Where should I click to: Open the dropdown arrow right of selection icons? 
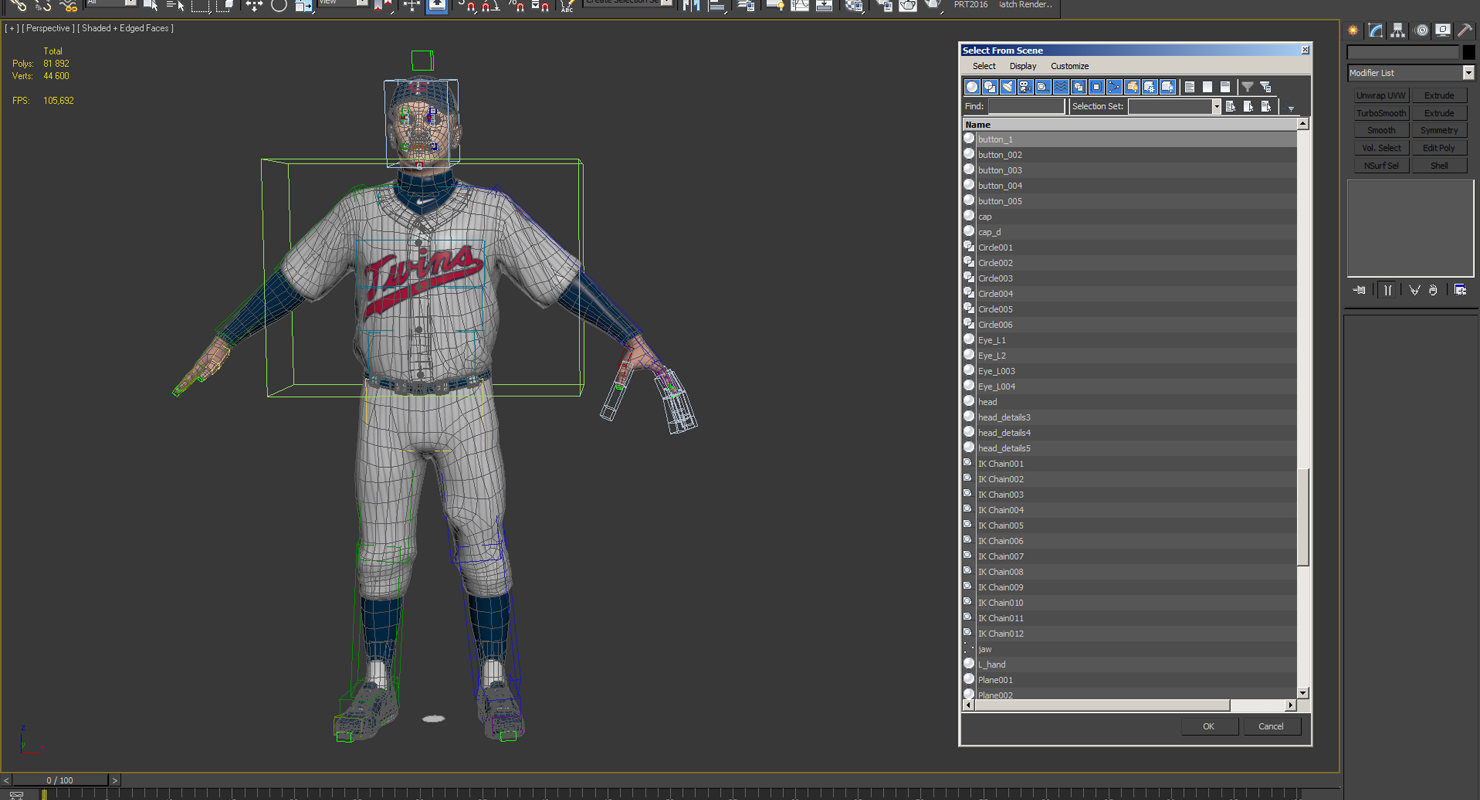coord(1291,108)
